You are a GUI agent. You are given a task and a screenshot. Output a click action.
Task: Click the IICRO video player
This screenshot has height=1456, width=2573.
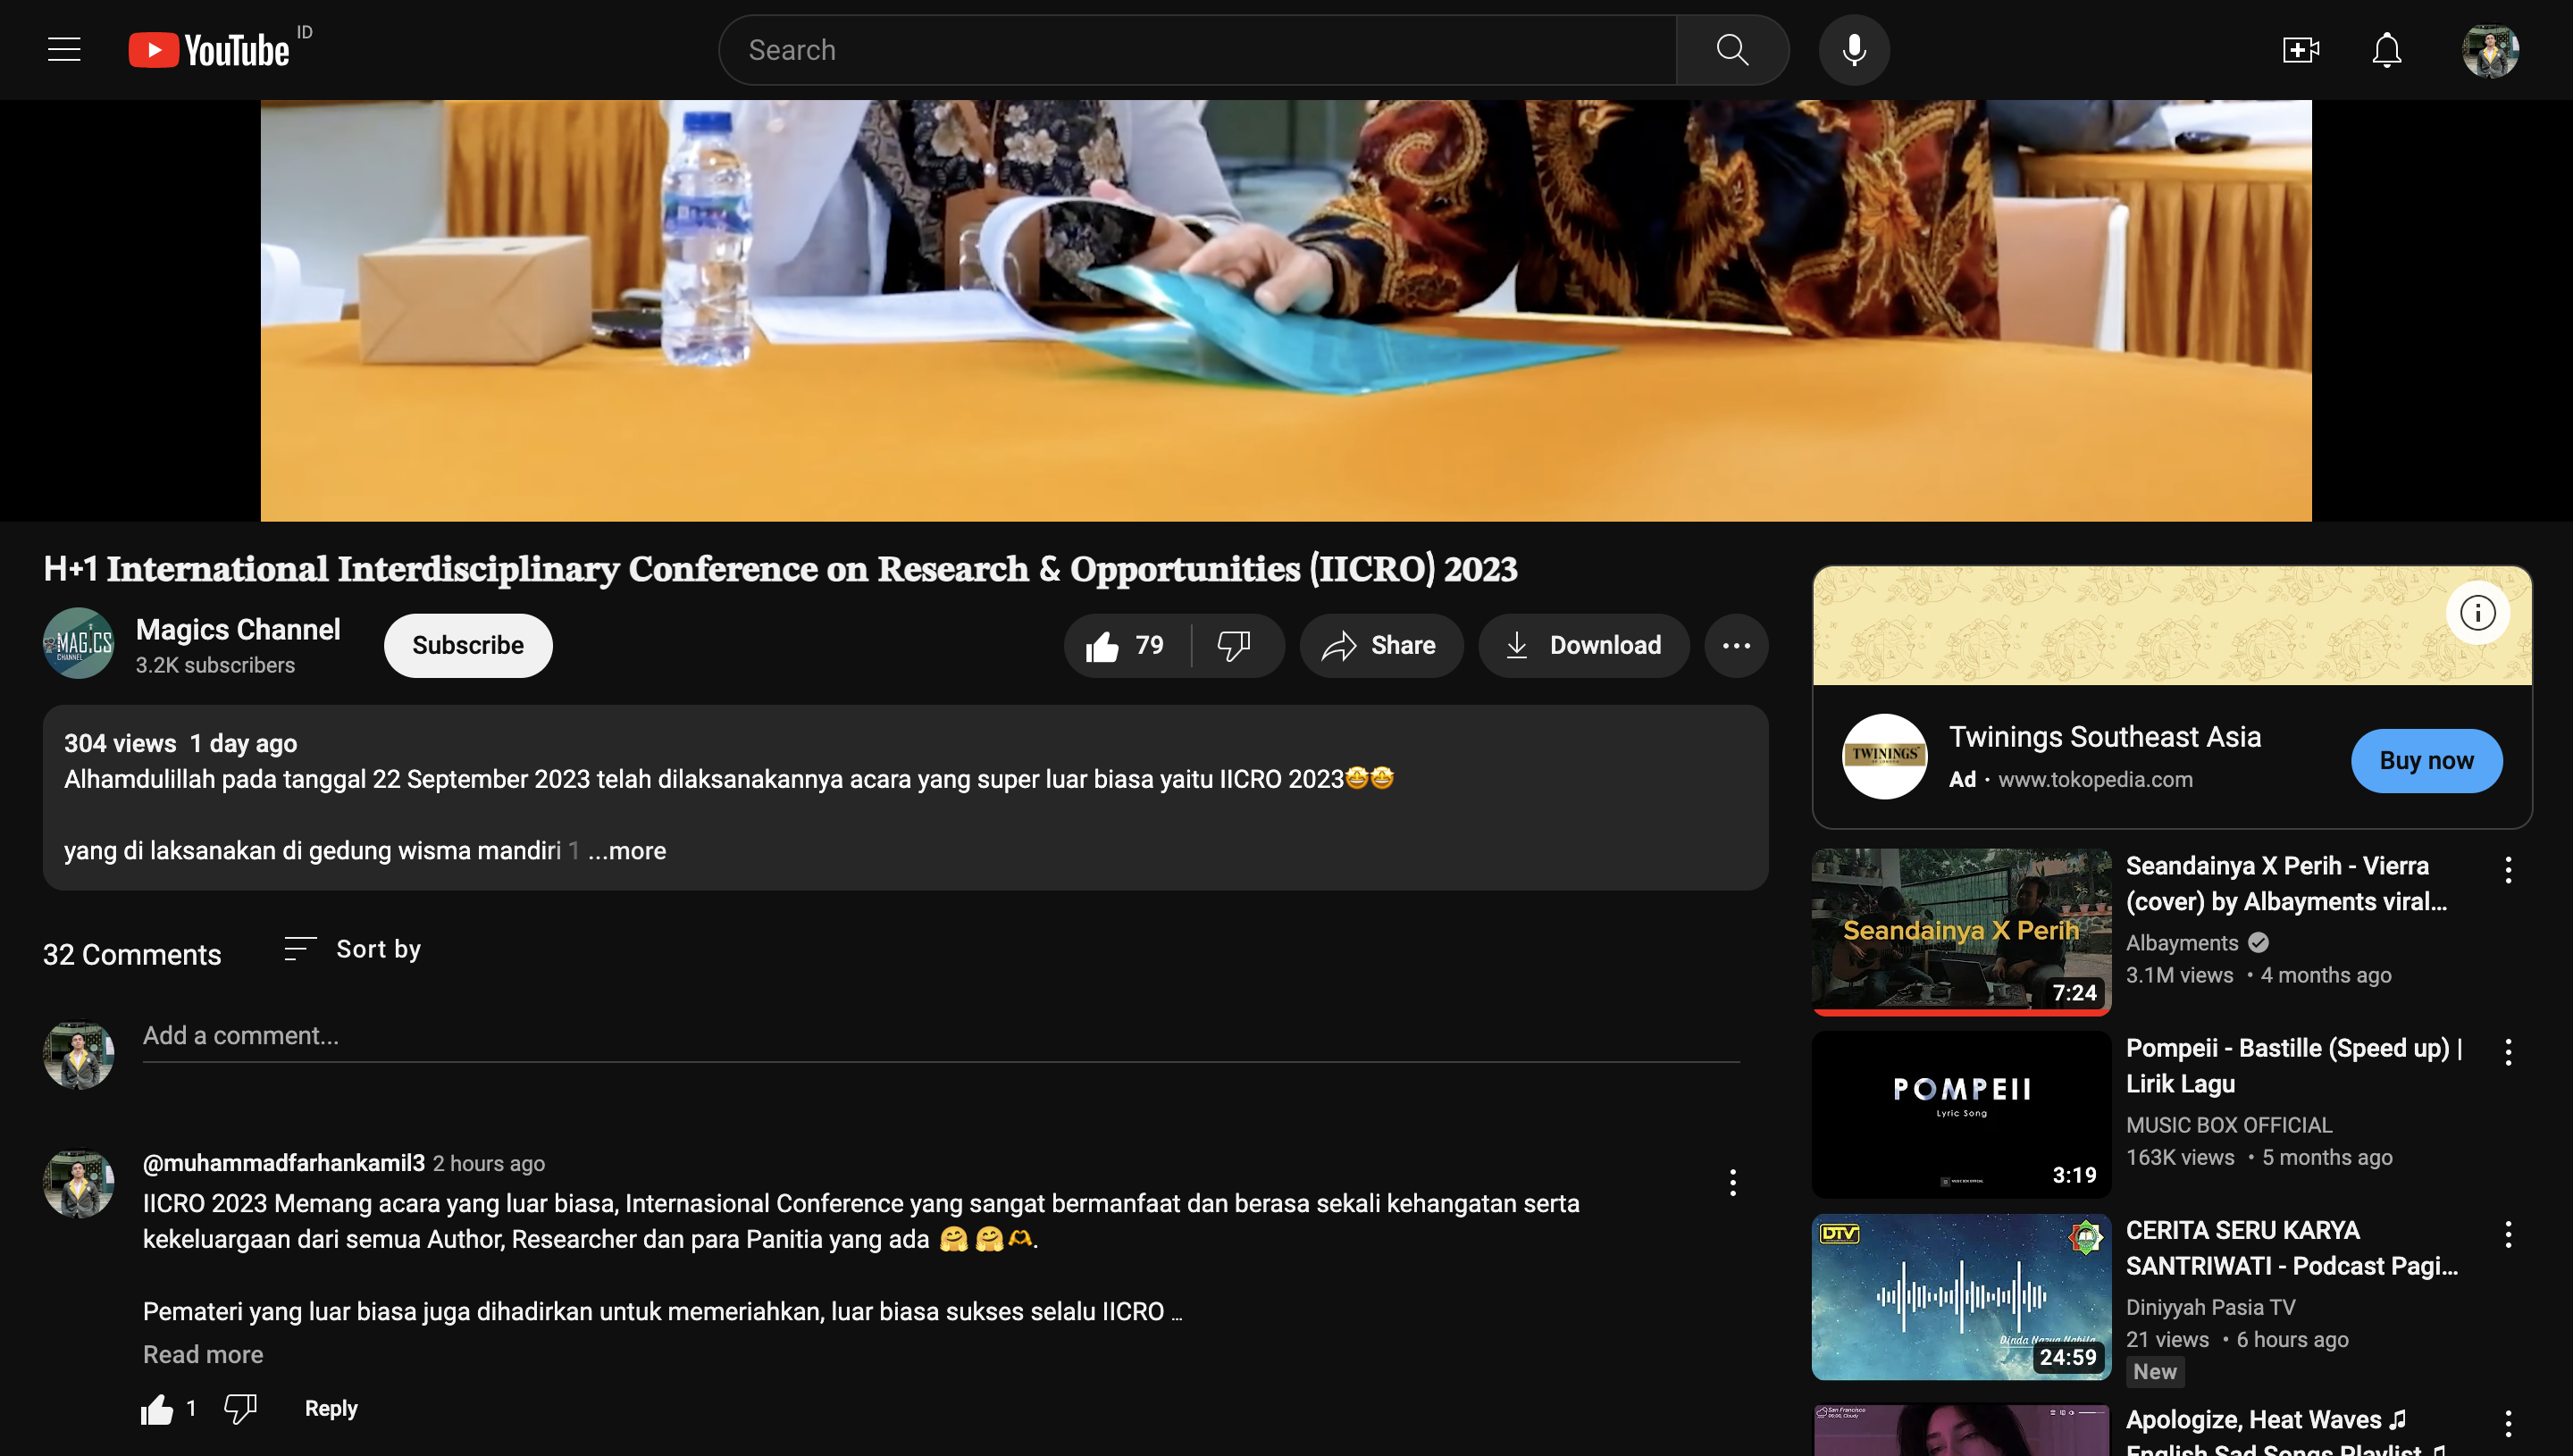coord(1286,310)
